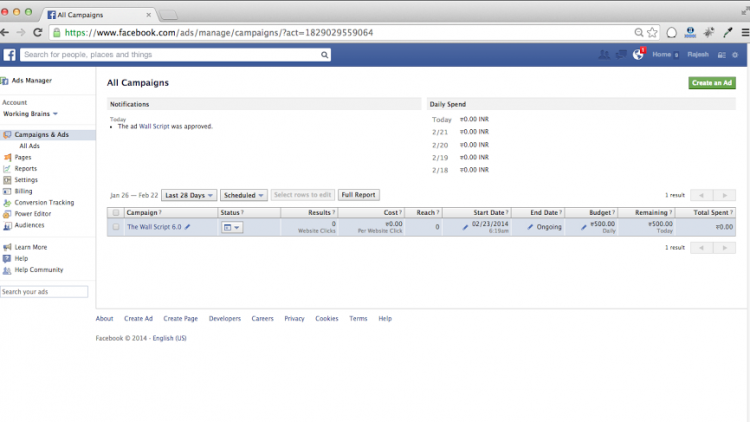This screenshot has width=750, height=422.
Task: Open Billing in sidebar
Action: 23,191
